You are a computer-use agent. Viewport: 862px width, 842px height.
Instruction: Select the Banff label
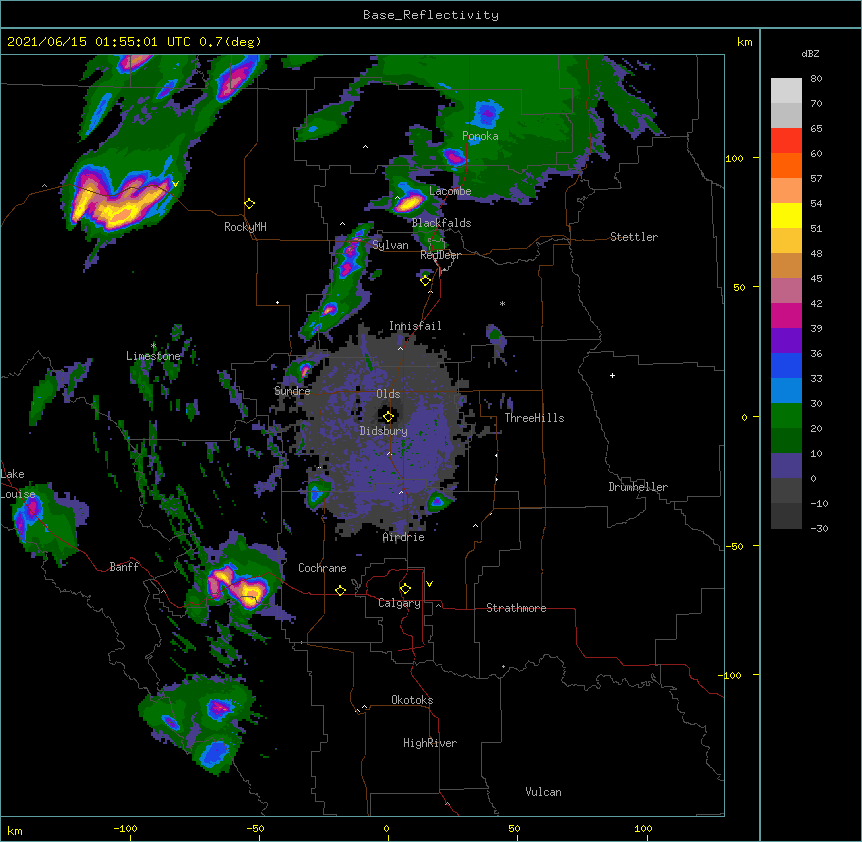click(124, 567)
